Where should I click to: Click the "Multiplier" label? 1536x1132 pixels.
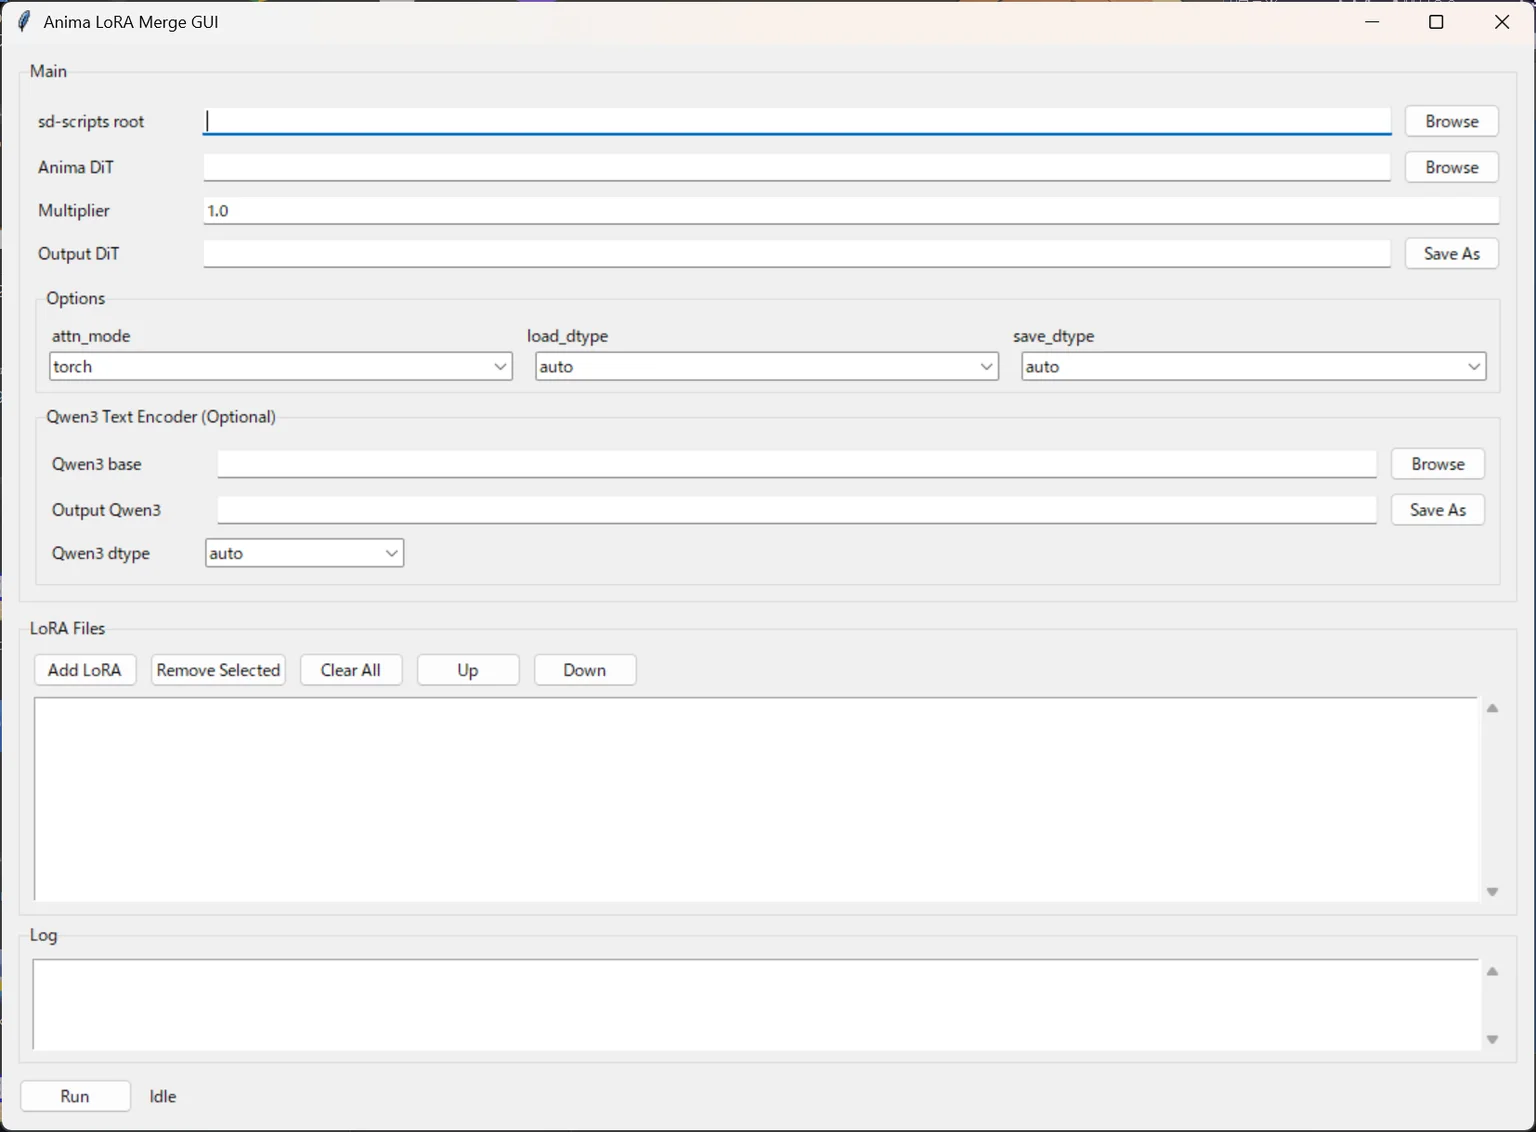point(74,210)
